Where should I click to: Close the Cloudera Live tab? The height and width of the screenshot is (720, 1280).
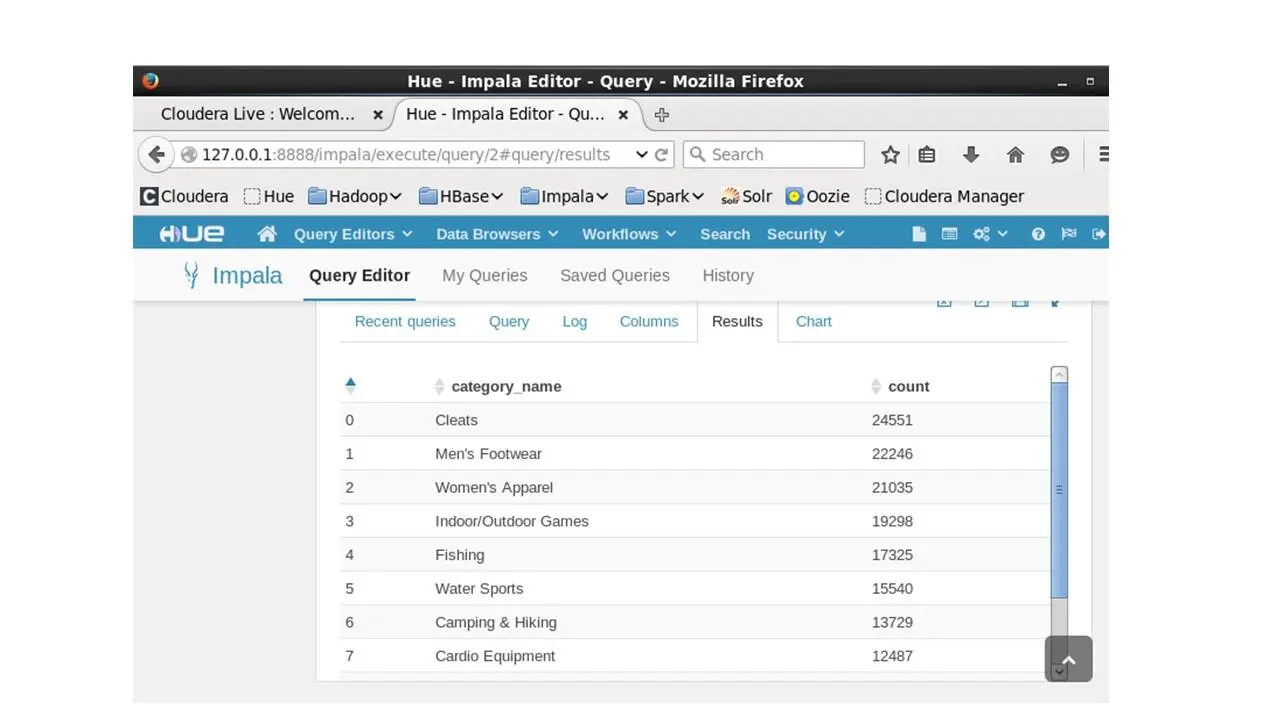378,115
